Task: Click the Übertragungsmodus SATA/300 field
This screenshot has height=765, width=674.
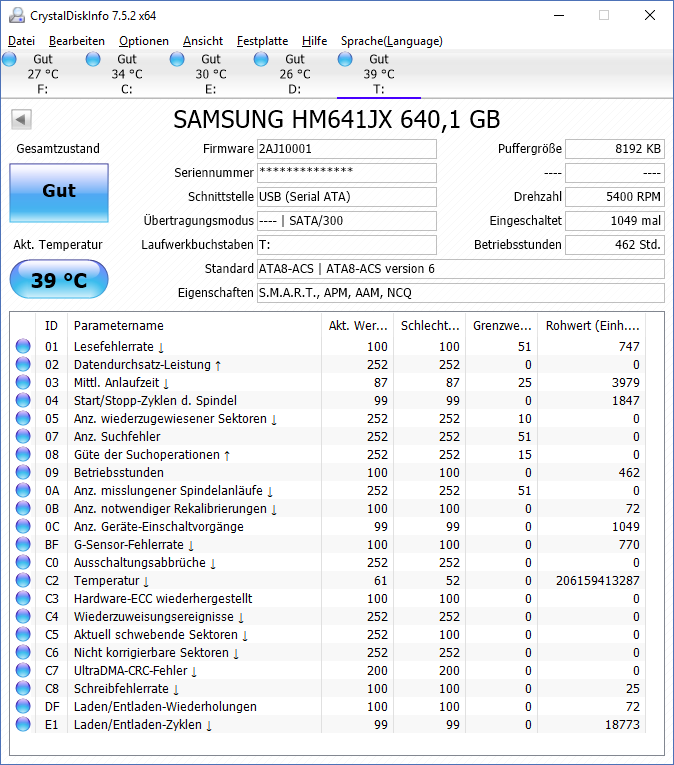Action: (x=347, y=221)
